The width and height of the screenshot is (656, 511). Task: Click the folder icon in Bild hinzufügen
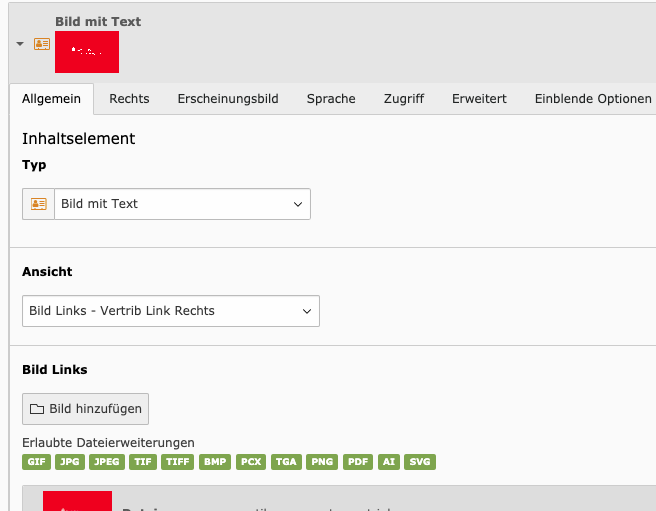tap(37, 409)
